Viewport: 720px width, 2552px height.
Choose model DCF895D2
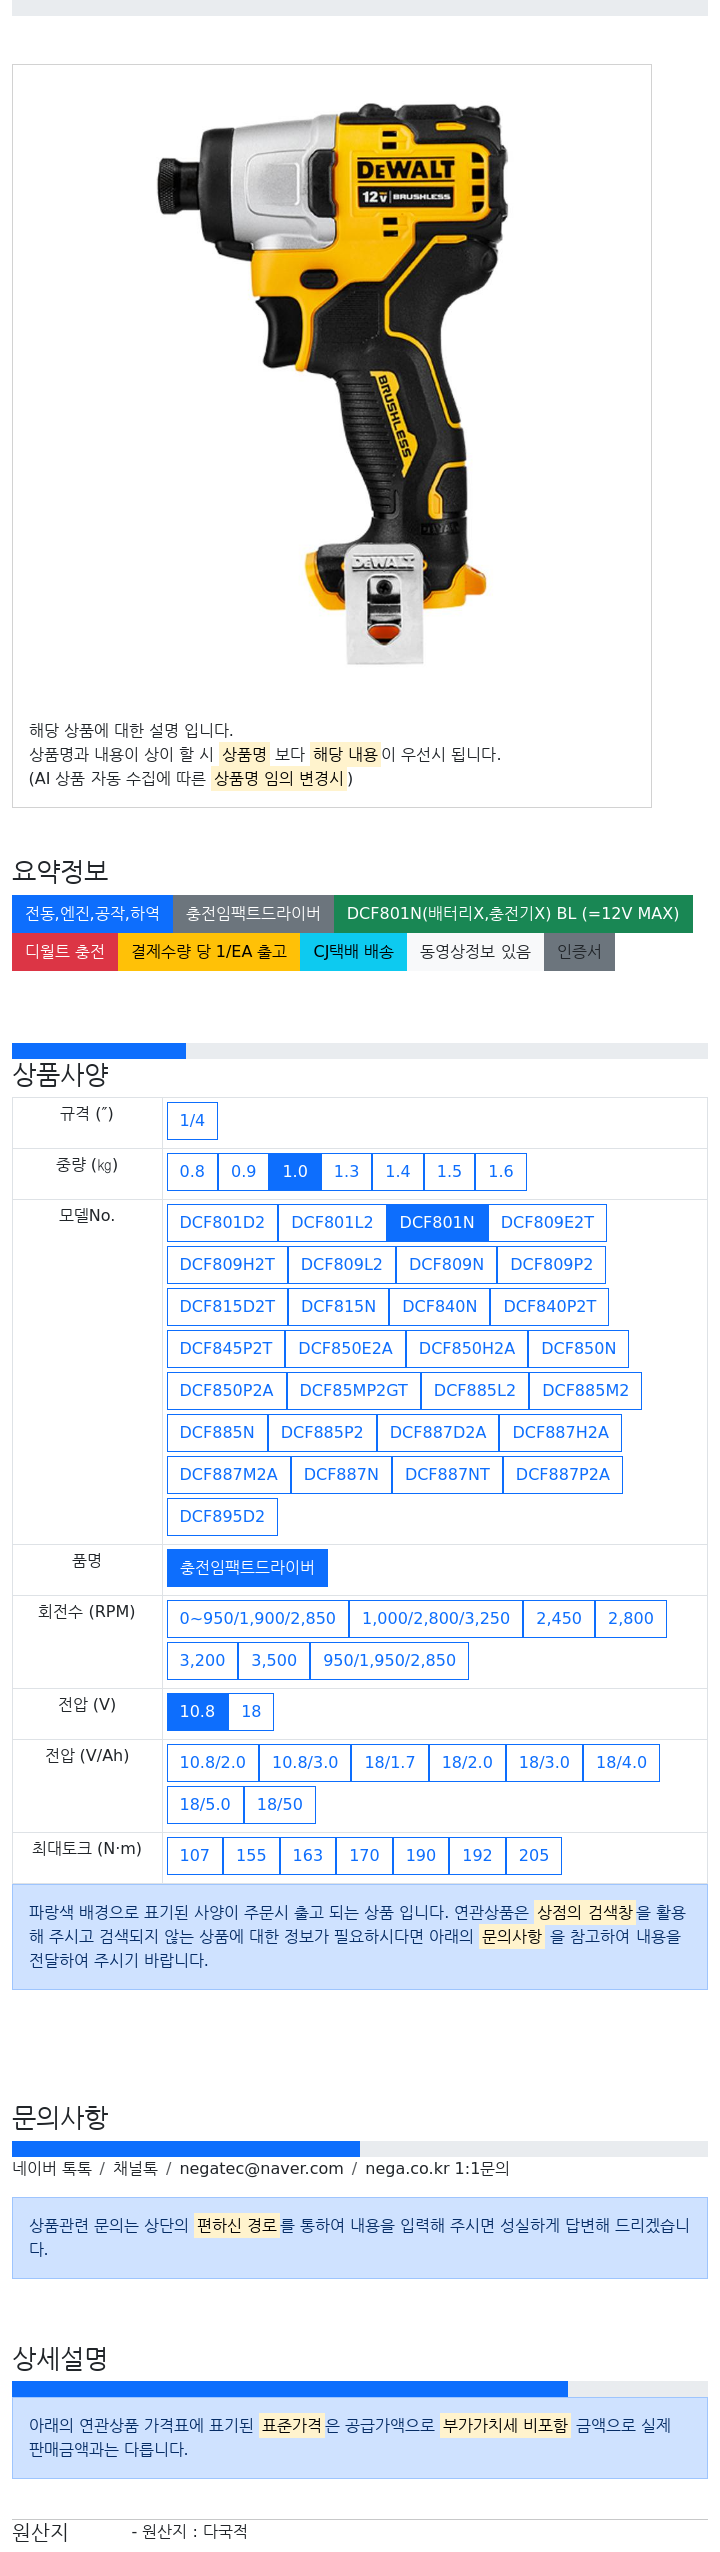pos(222,1516)
